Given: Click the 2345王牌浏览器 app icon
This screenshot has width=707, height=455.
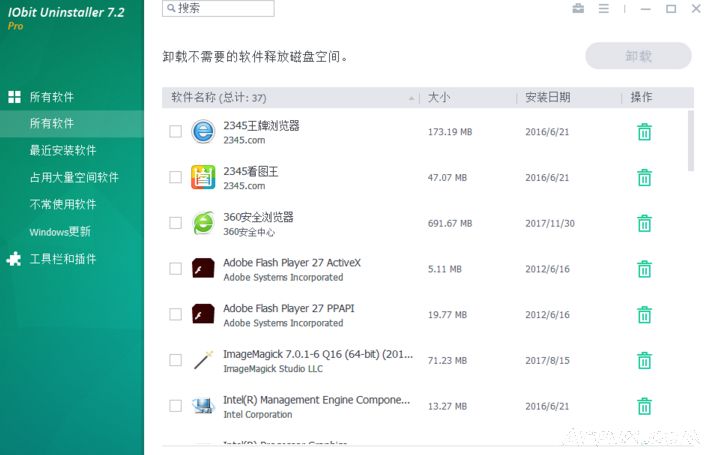Looking at the screenshot, I should (203, 132).
